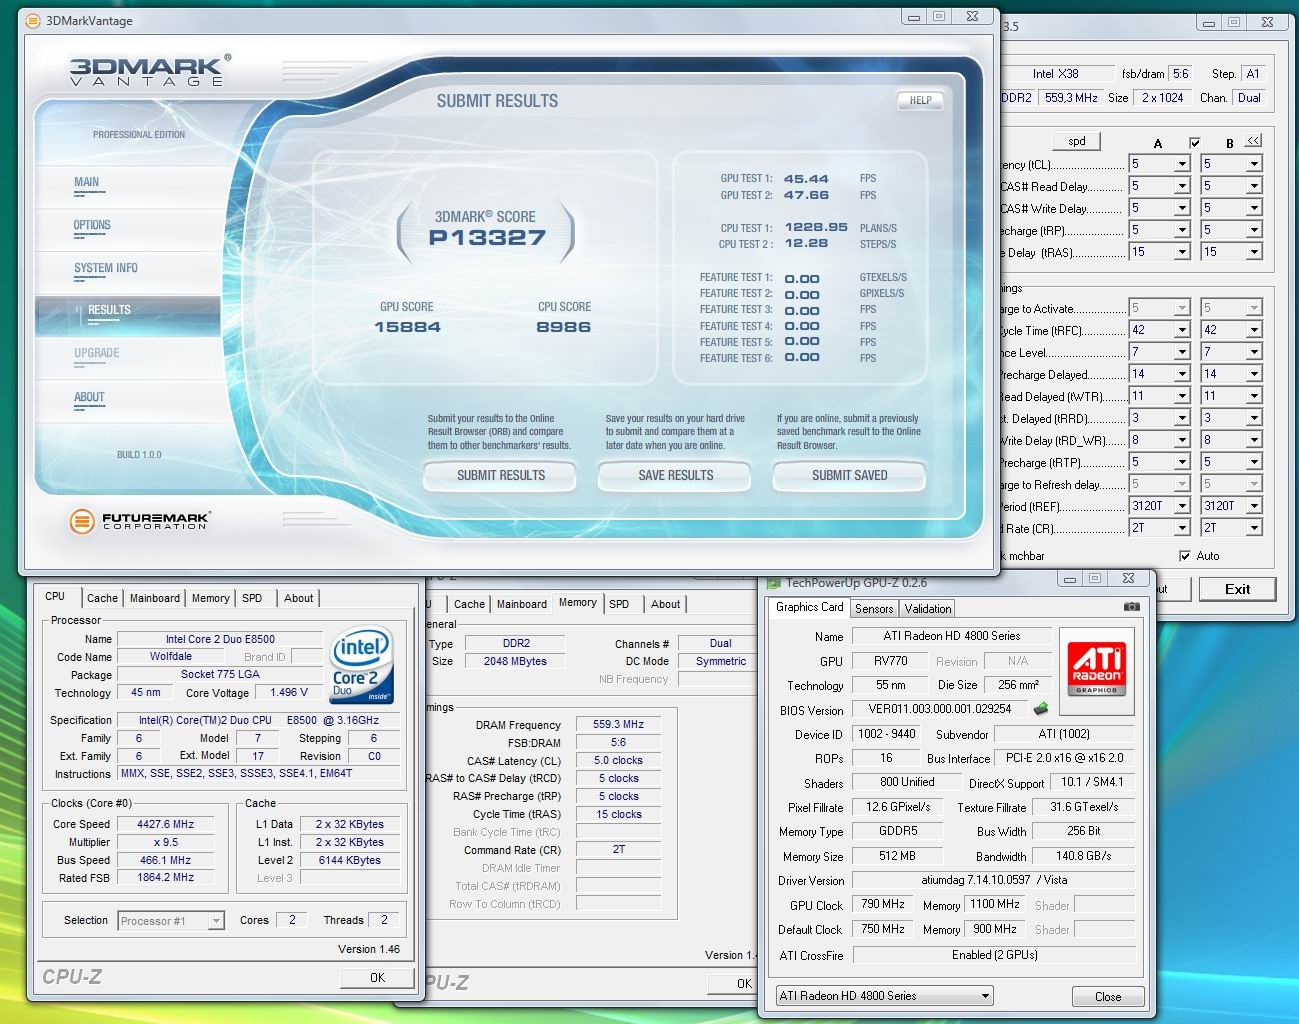Click the Close button in GPU-Z
The height and width of the screenshot is (1024, 1299).
(x=1108, y=997)
